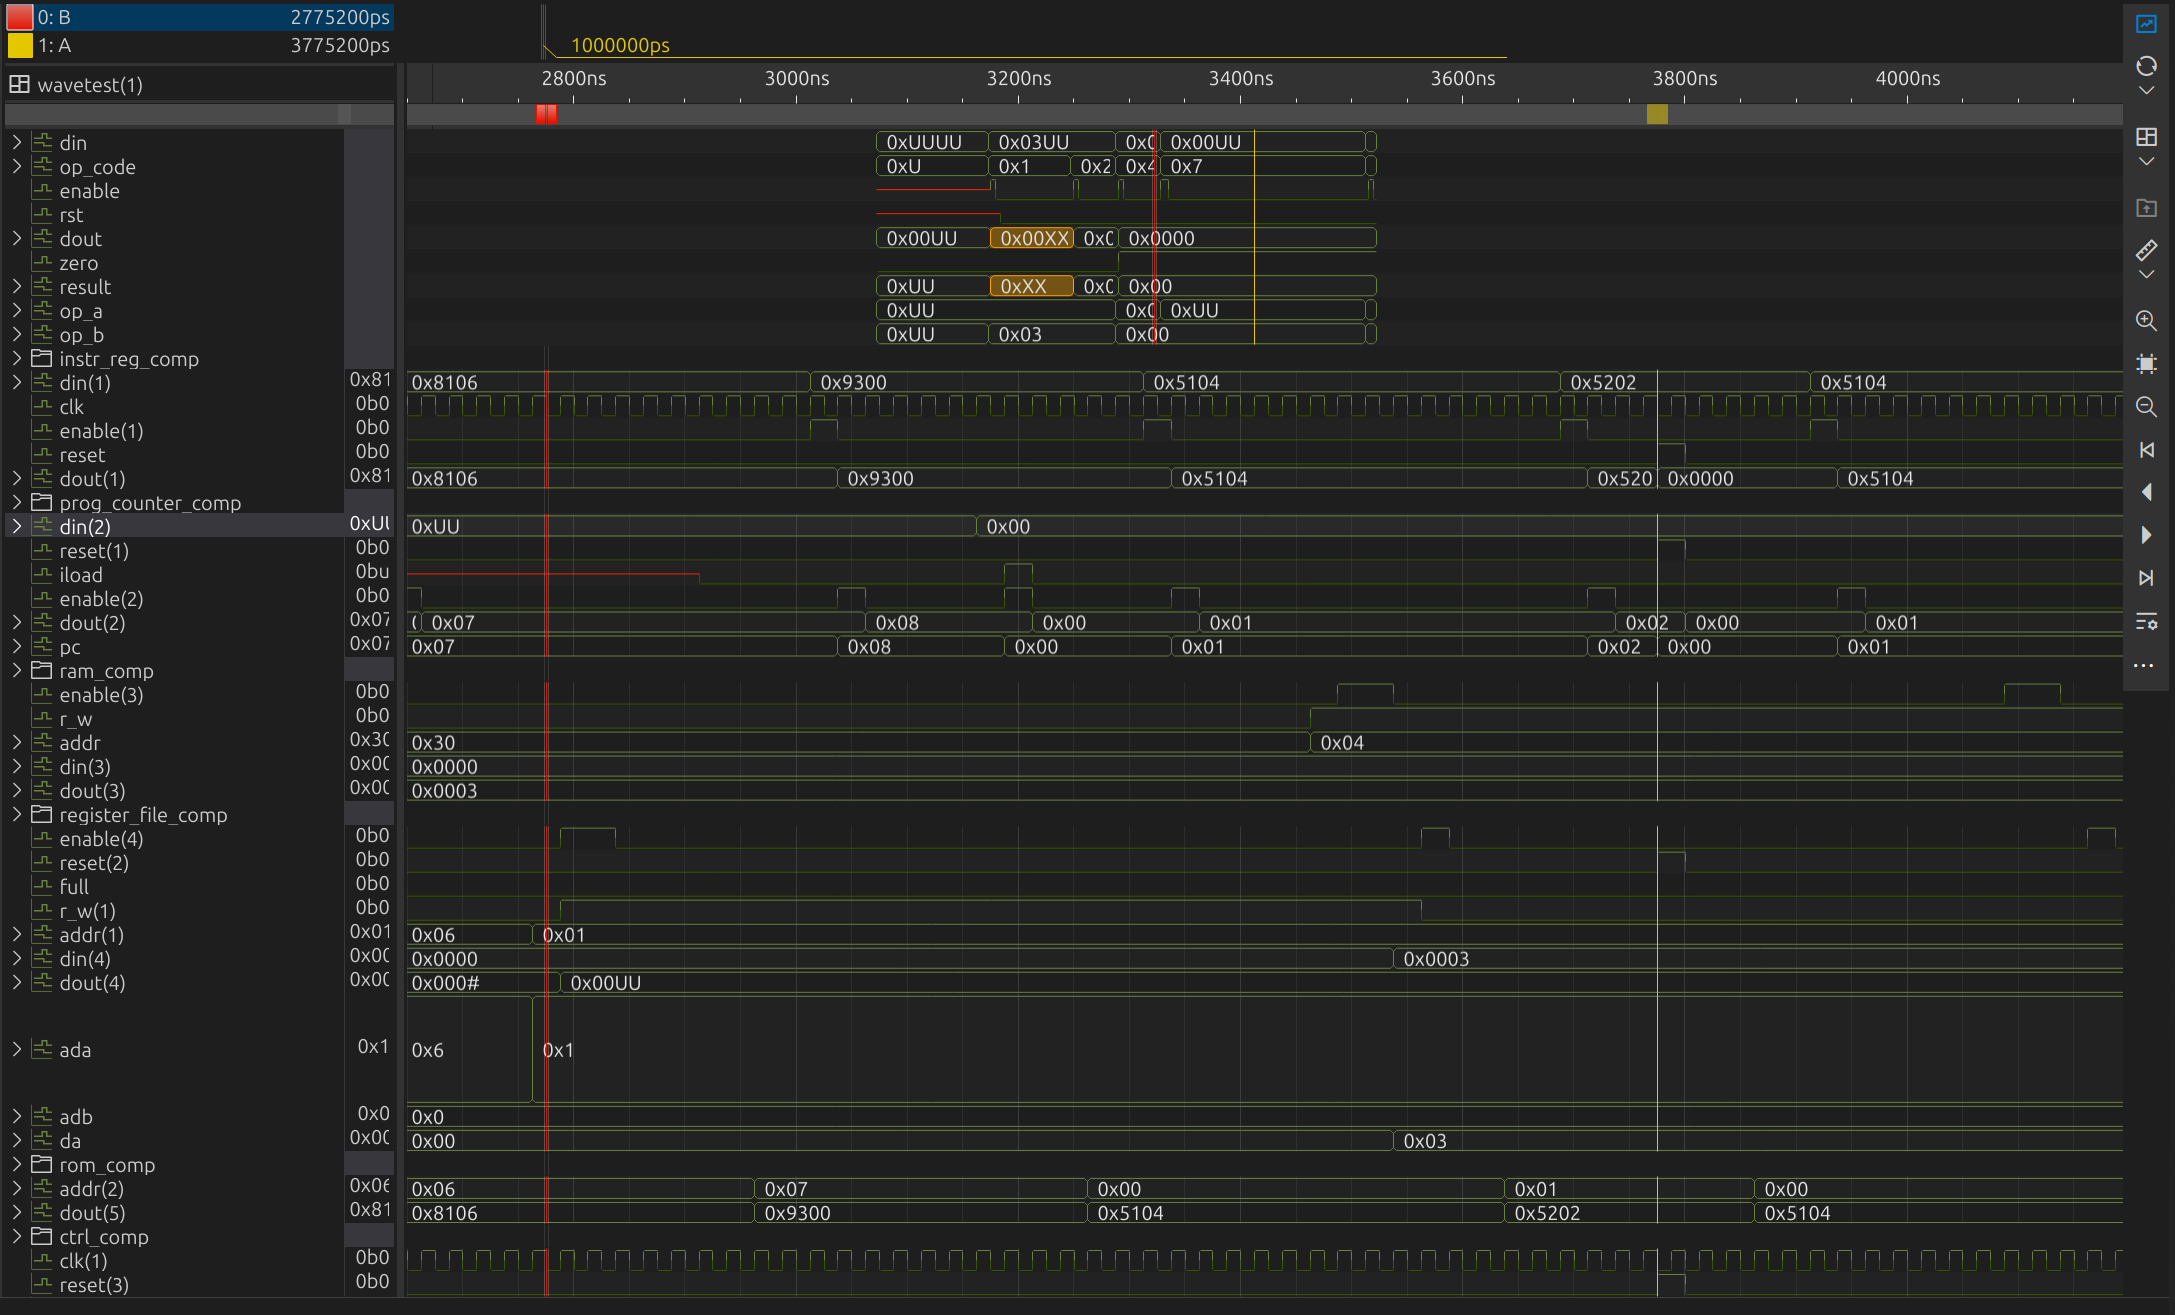Expand the highlighted din(2) signal

click(x=17, y=527)
